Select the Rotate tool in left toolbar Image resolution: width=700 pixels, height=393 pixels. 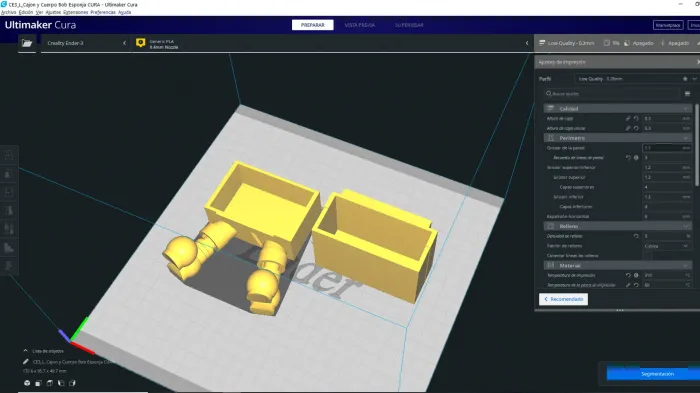[x=9, y=192]
